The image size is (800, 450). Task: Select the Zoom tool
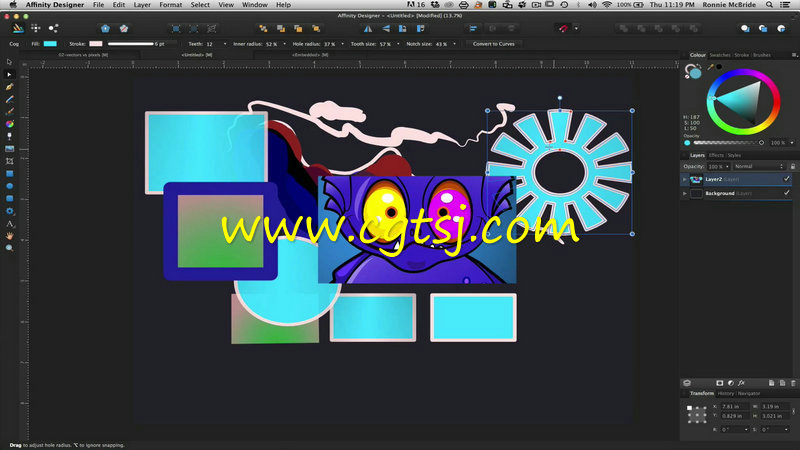9,248
